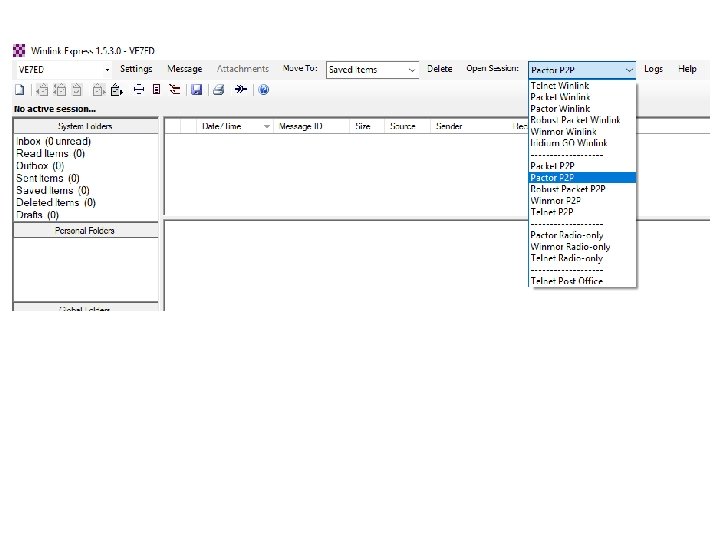Choose Robust Packet Winlink session
Image resolution: width=720 pixels, height=540 pixels.
point(582,120)
